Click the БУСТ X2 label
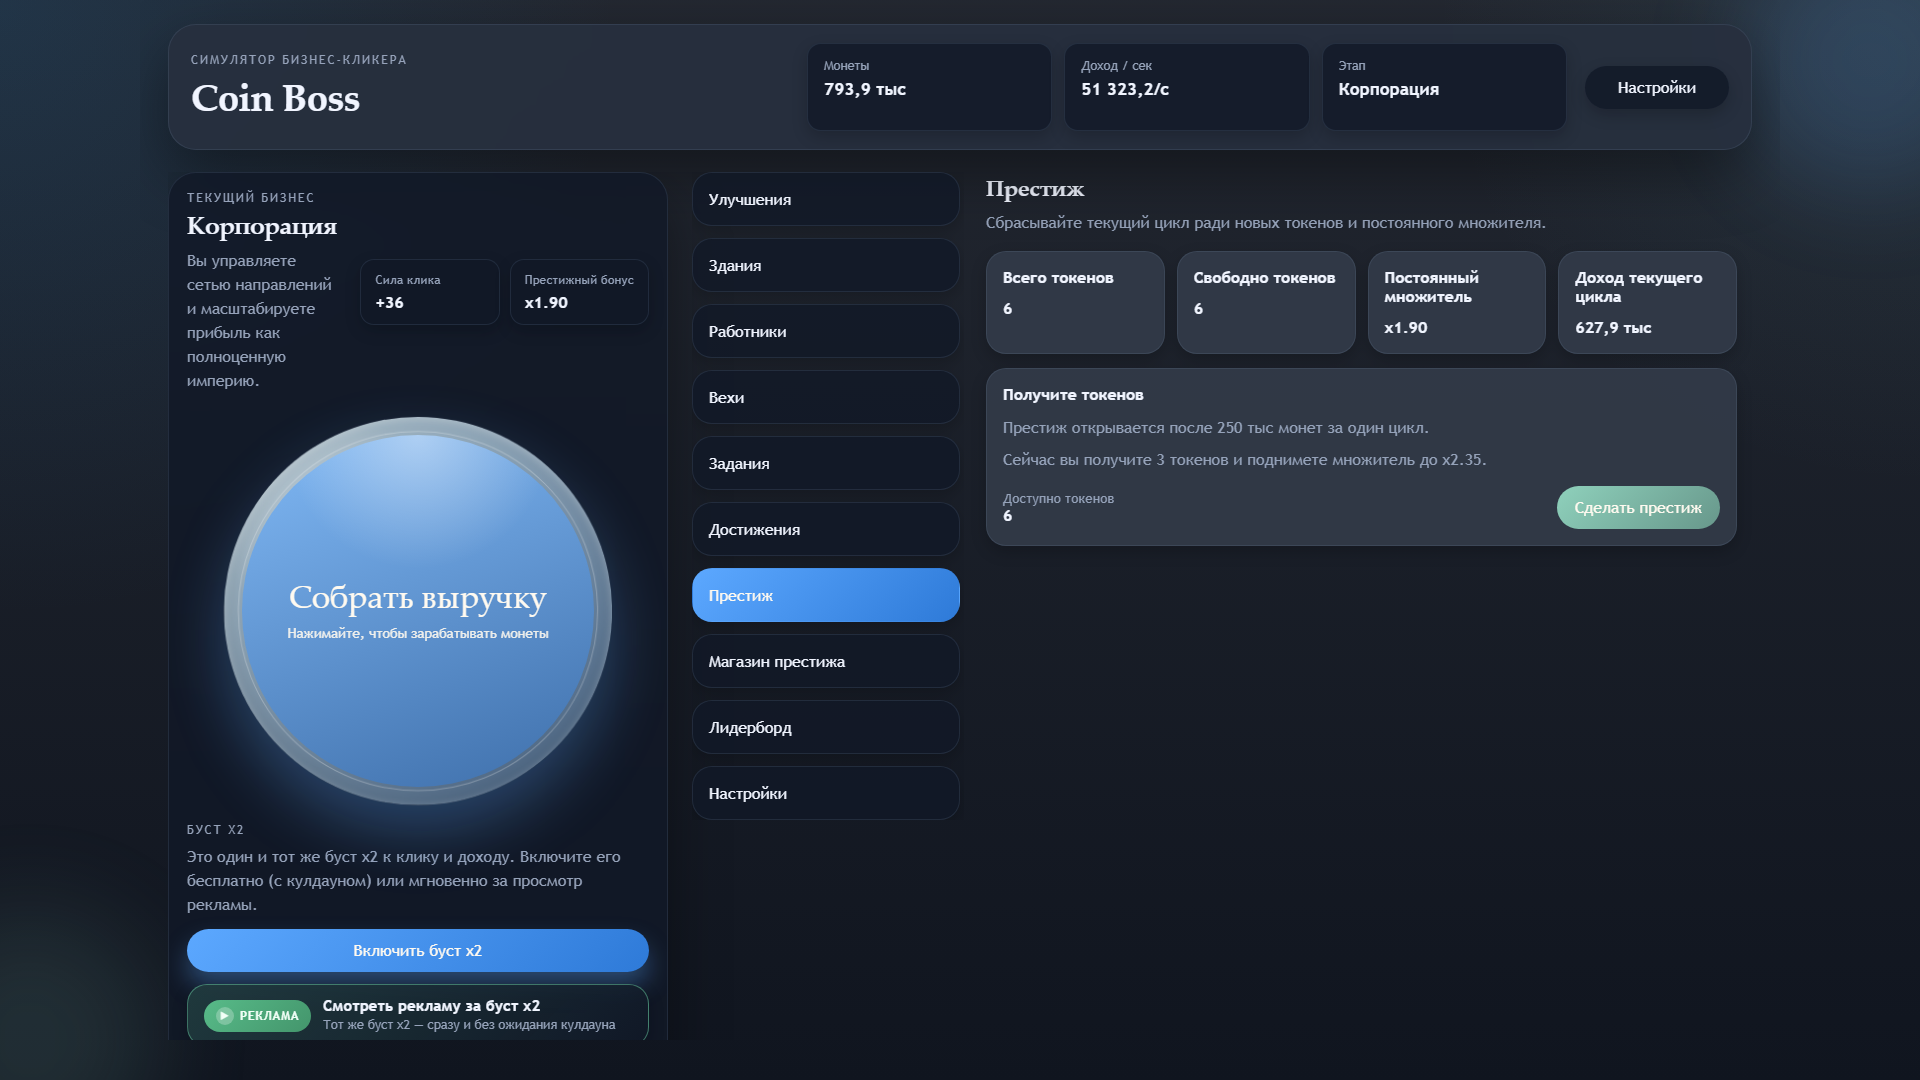The image size is (1920, 1080). tap(215, 830)
